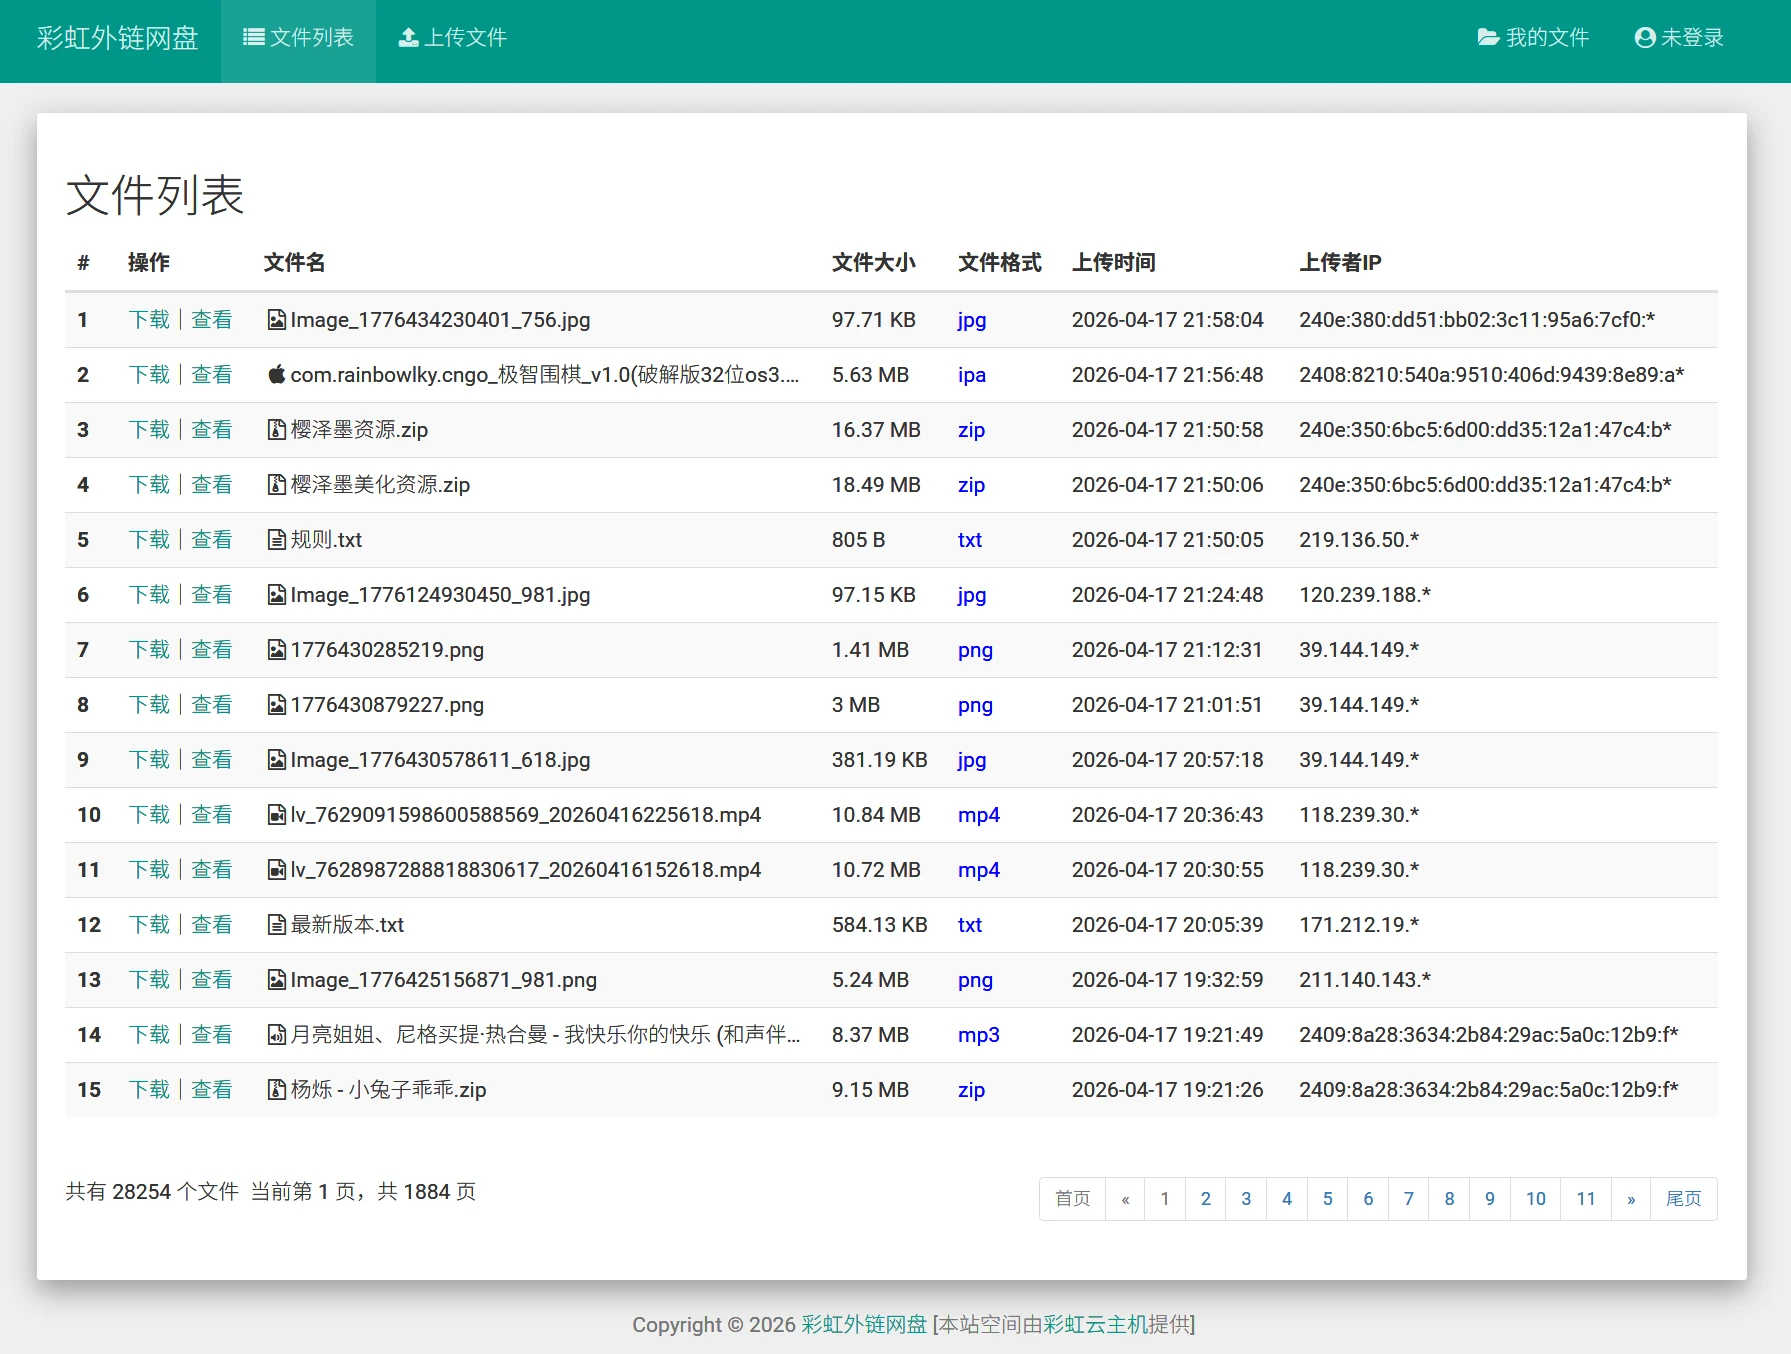Open the 上传文件 menu item
This screenshot has width=1791, height=1354.
466,37
